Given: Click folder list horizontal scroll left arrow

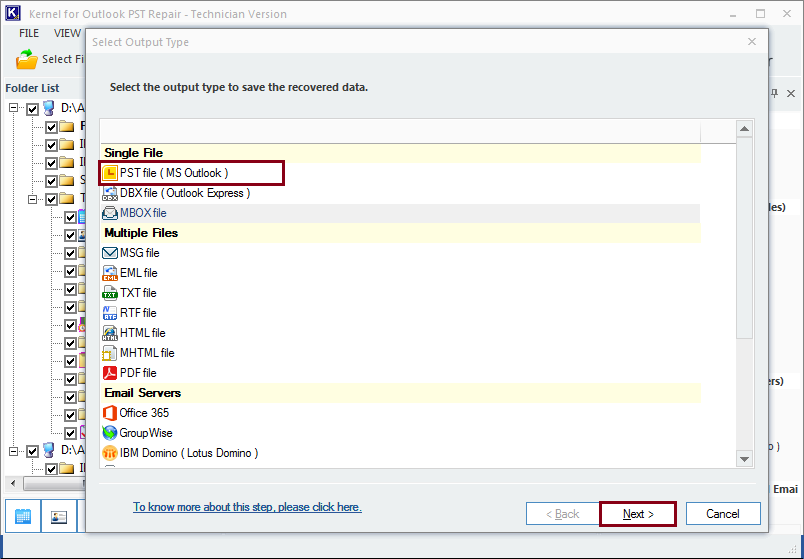Looking at the screenshot, I should click(13, 483).
